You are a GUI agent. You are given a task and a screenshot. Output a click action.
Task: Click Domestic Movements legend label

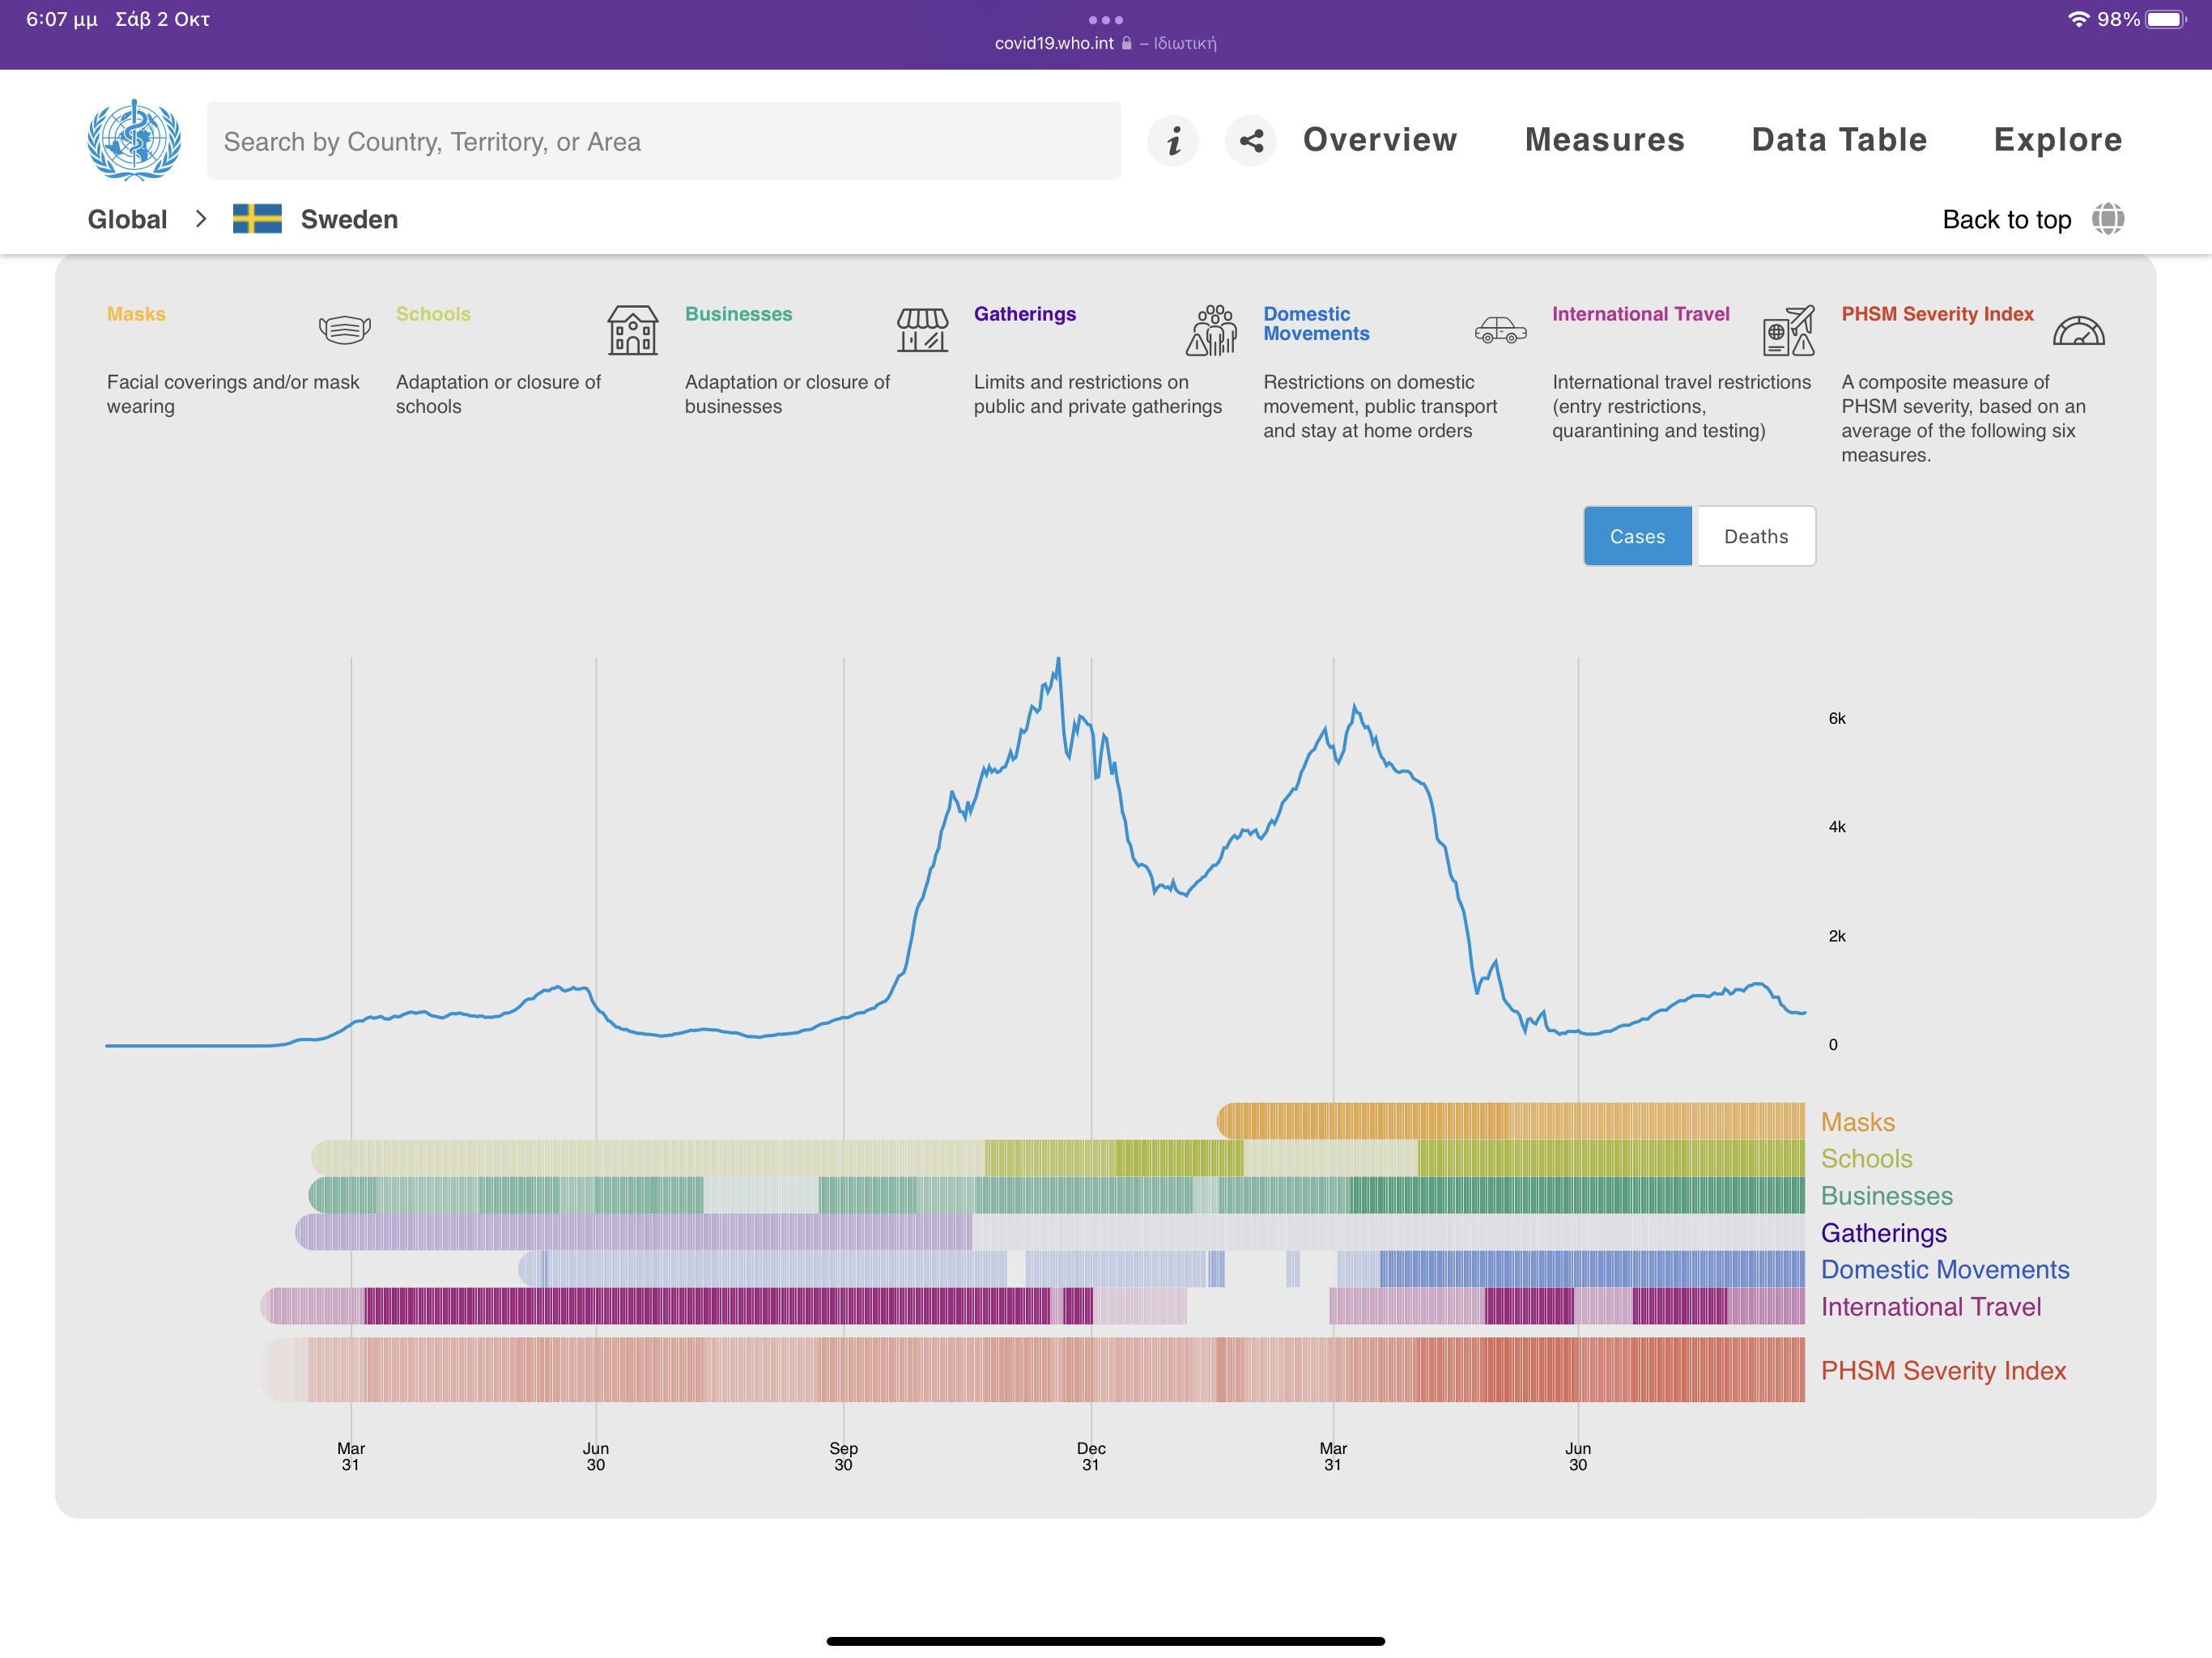tap(1944, 1269)
